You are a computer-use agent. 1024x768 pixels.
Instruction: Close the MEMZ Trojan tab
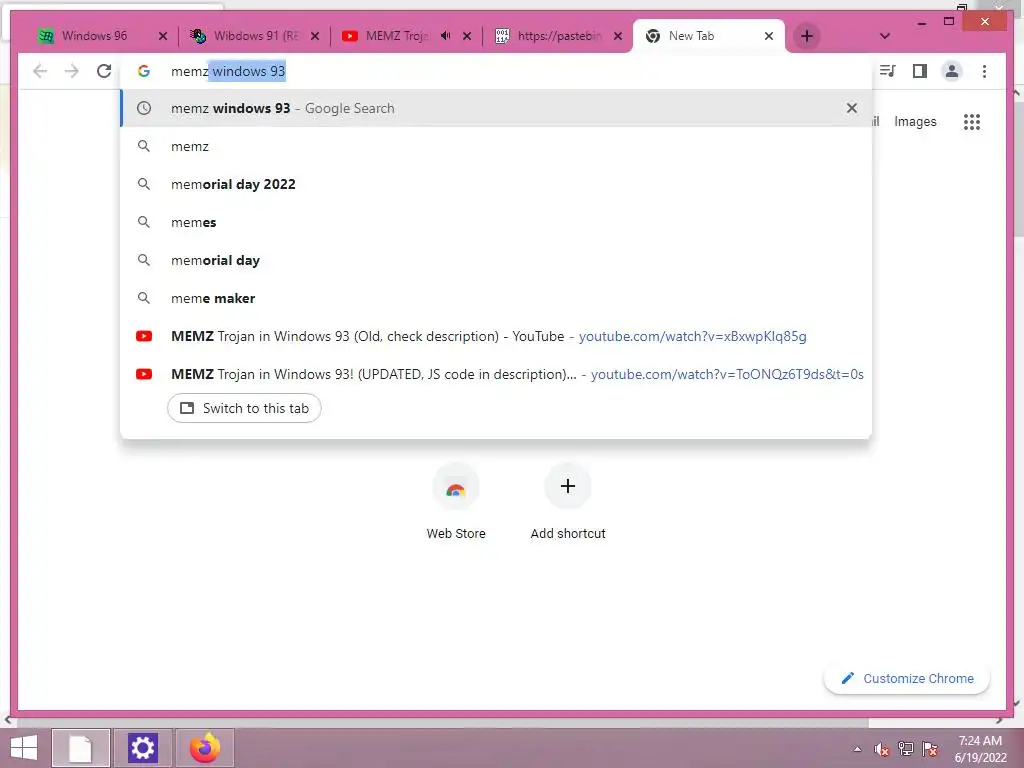pos(467,37)
